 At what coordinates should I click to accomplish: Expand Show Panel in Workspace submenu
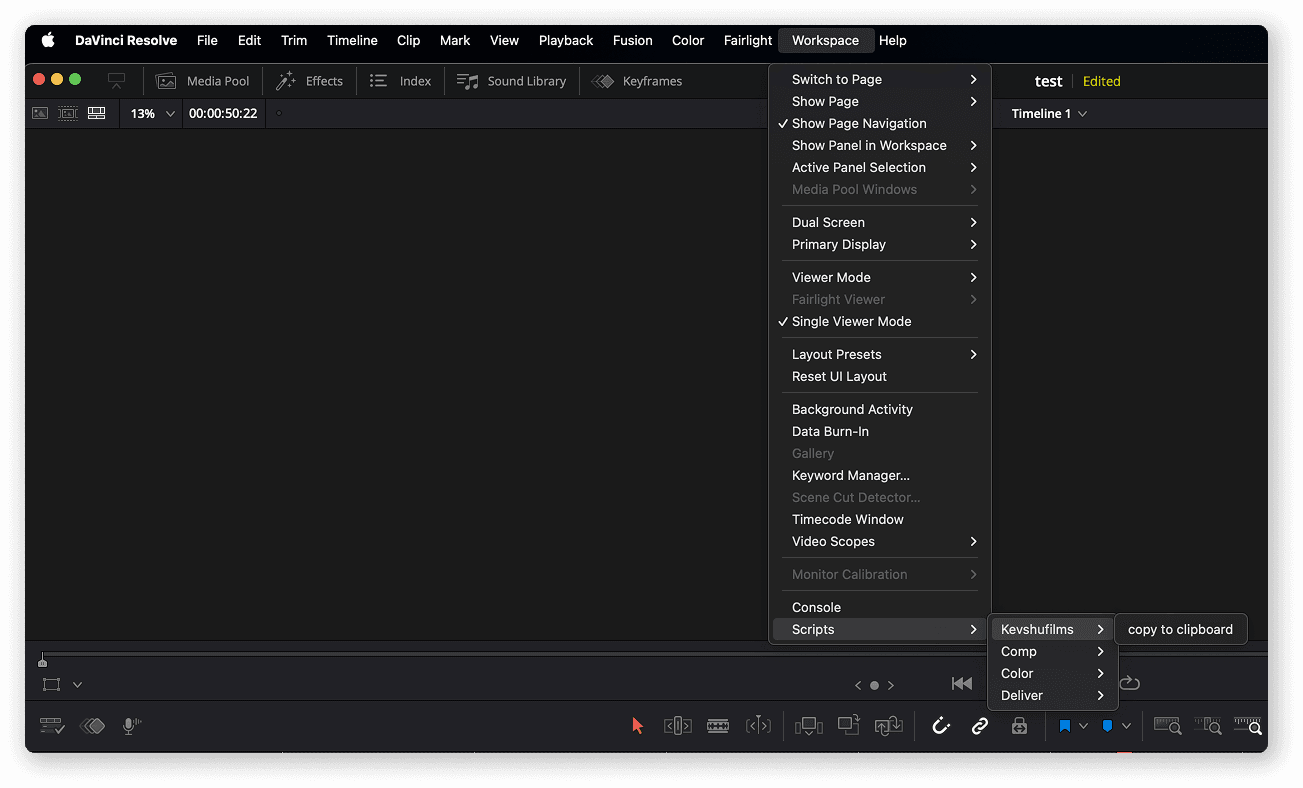880,145
